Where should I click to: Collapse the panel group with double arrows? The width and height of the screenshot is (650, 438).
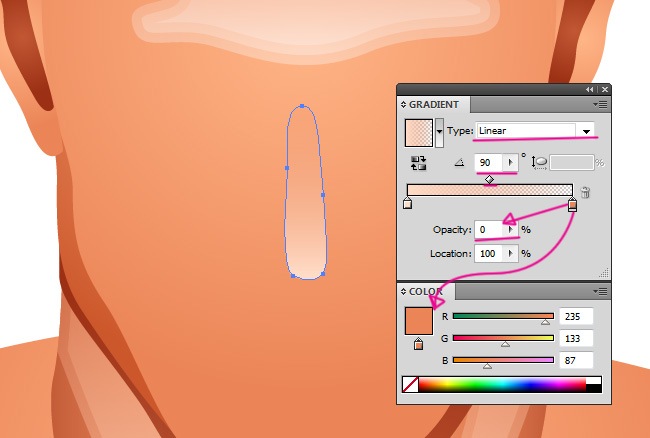coord(589,90)
